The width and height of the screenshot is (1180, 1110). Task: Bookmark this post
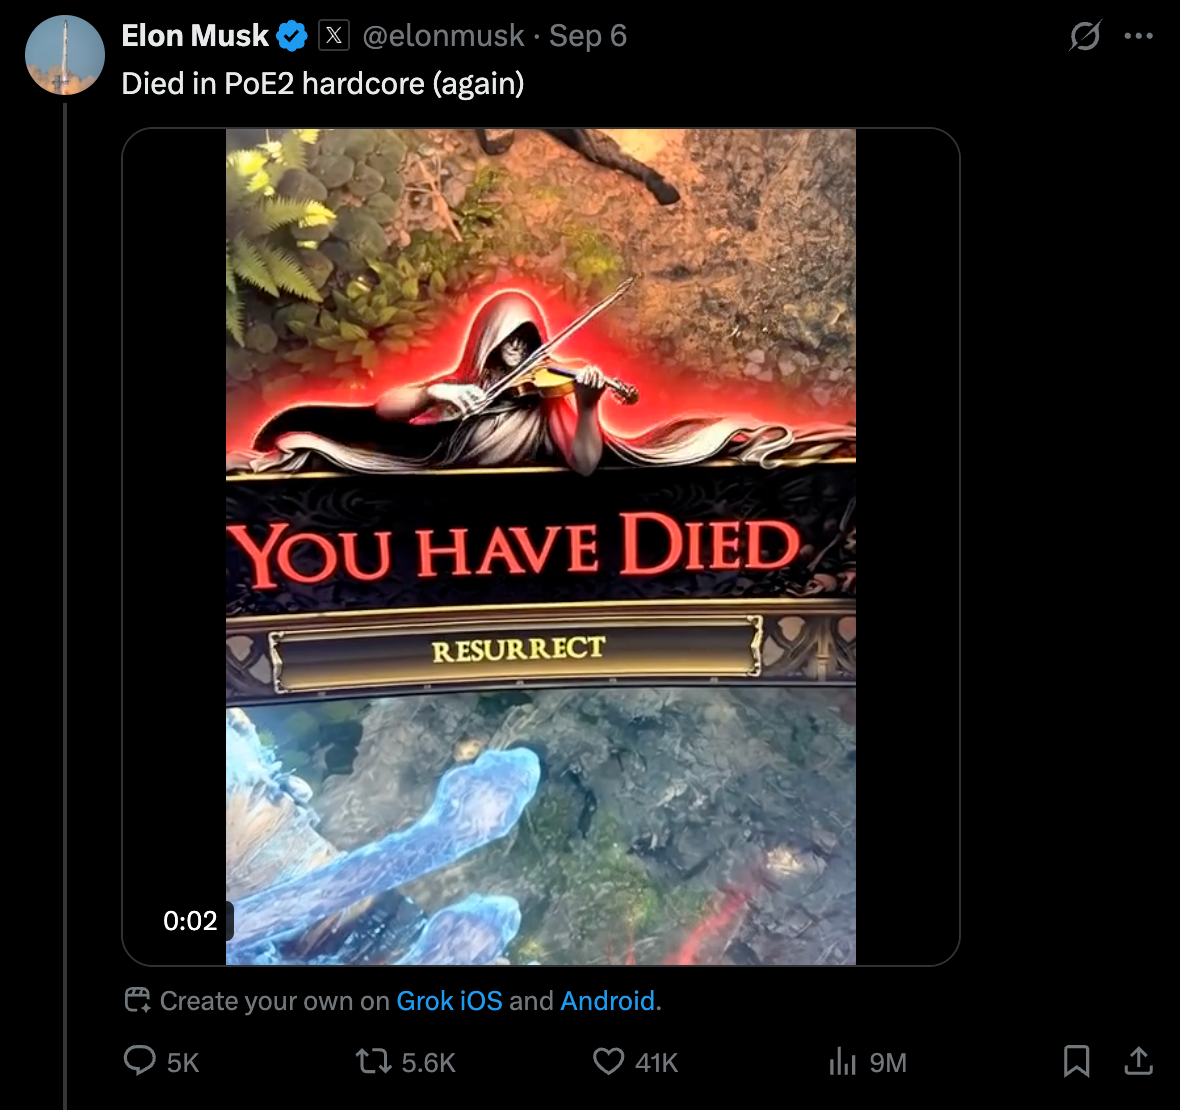tap(1076, 1061)
